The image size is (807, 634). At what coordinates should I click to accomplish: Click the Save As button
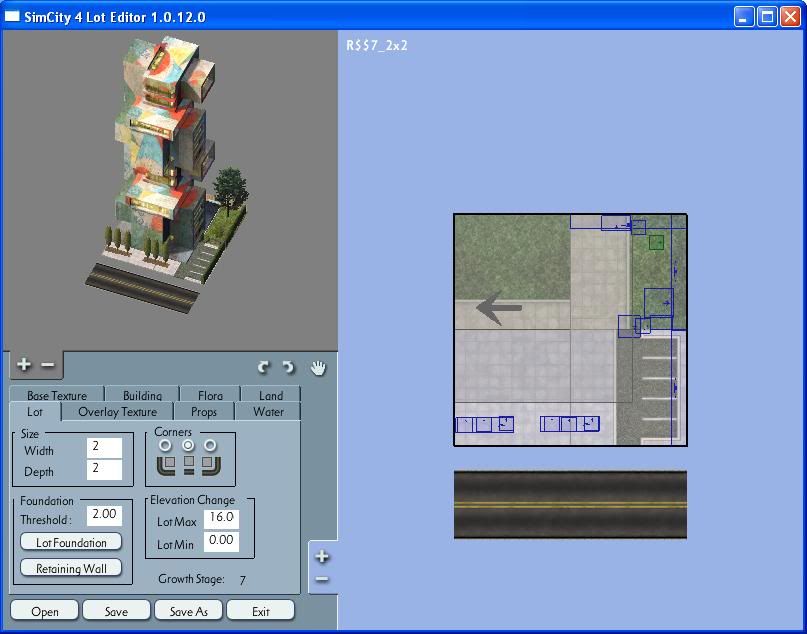pos(188,611)
